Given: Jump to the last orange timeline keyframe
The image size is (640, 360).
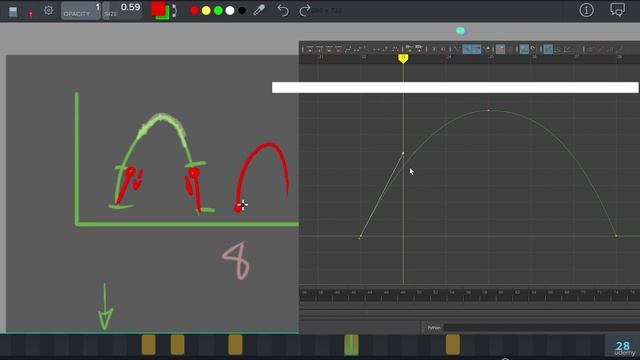Looking at the screenshot, I should coord(453,344).
